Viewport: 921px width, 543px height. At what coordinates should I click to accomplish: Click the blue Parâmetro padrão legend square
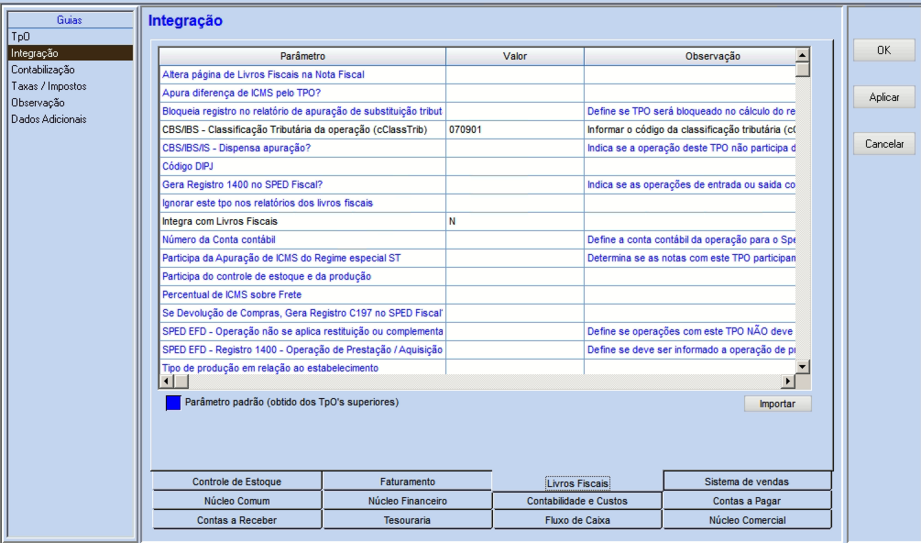pos(173,402)
